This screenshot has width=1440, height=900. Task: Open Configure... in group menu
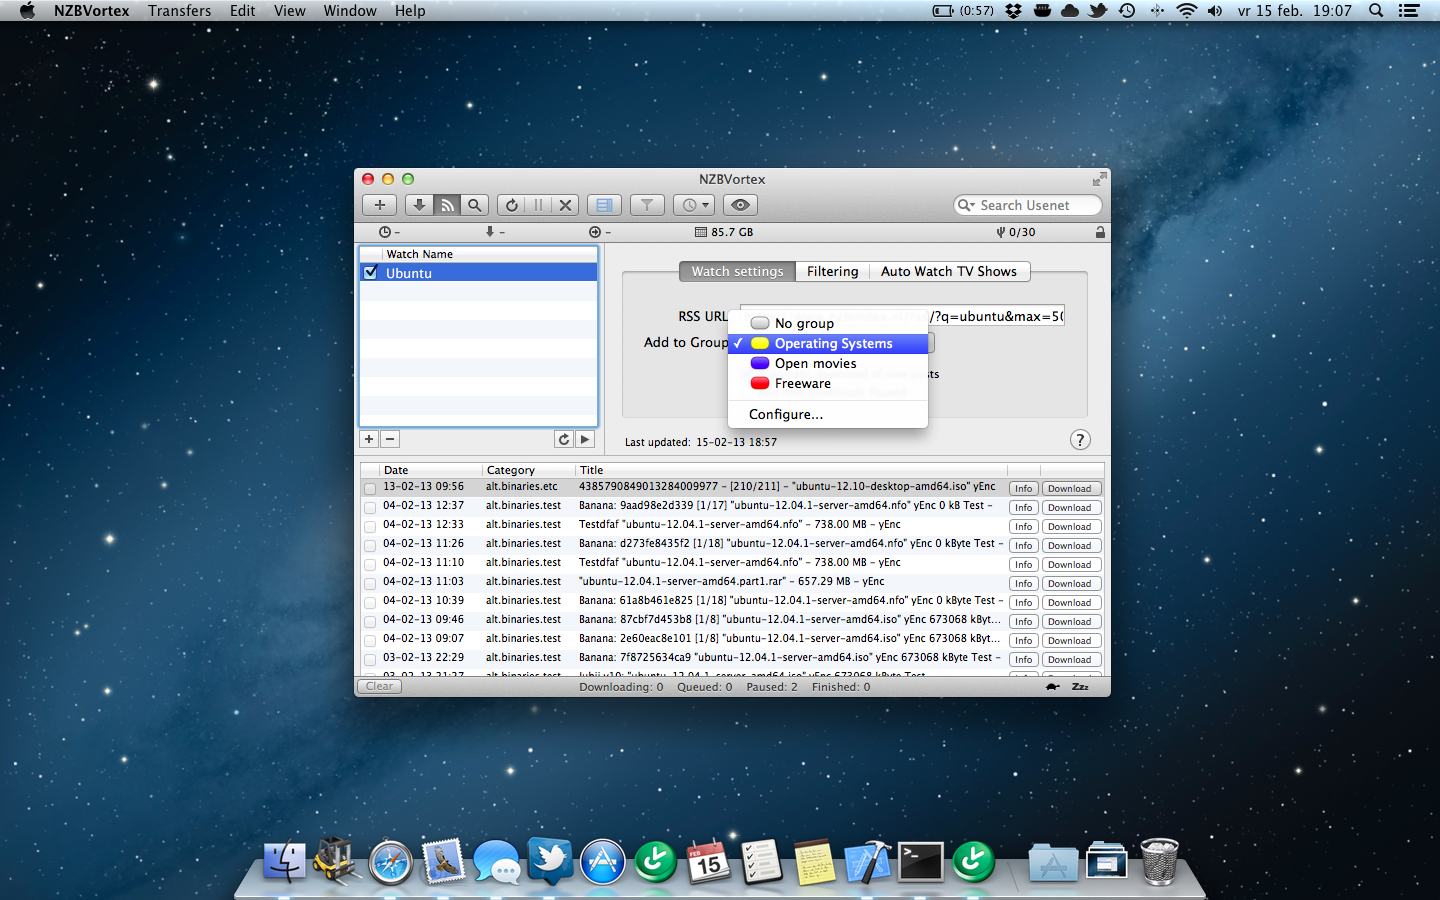(x=828, y=414)
